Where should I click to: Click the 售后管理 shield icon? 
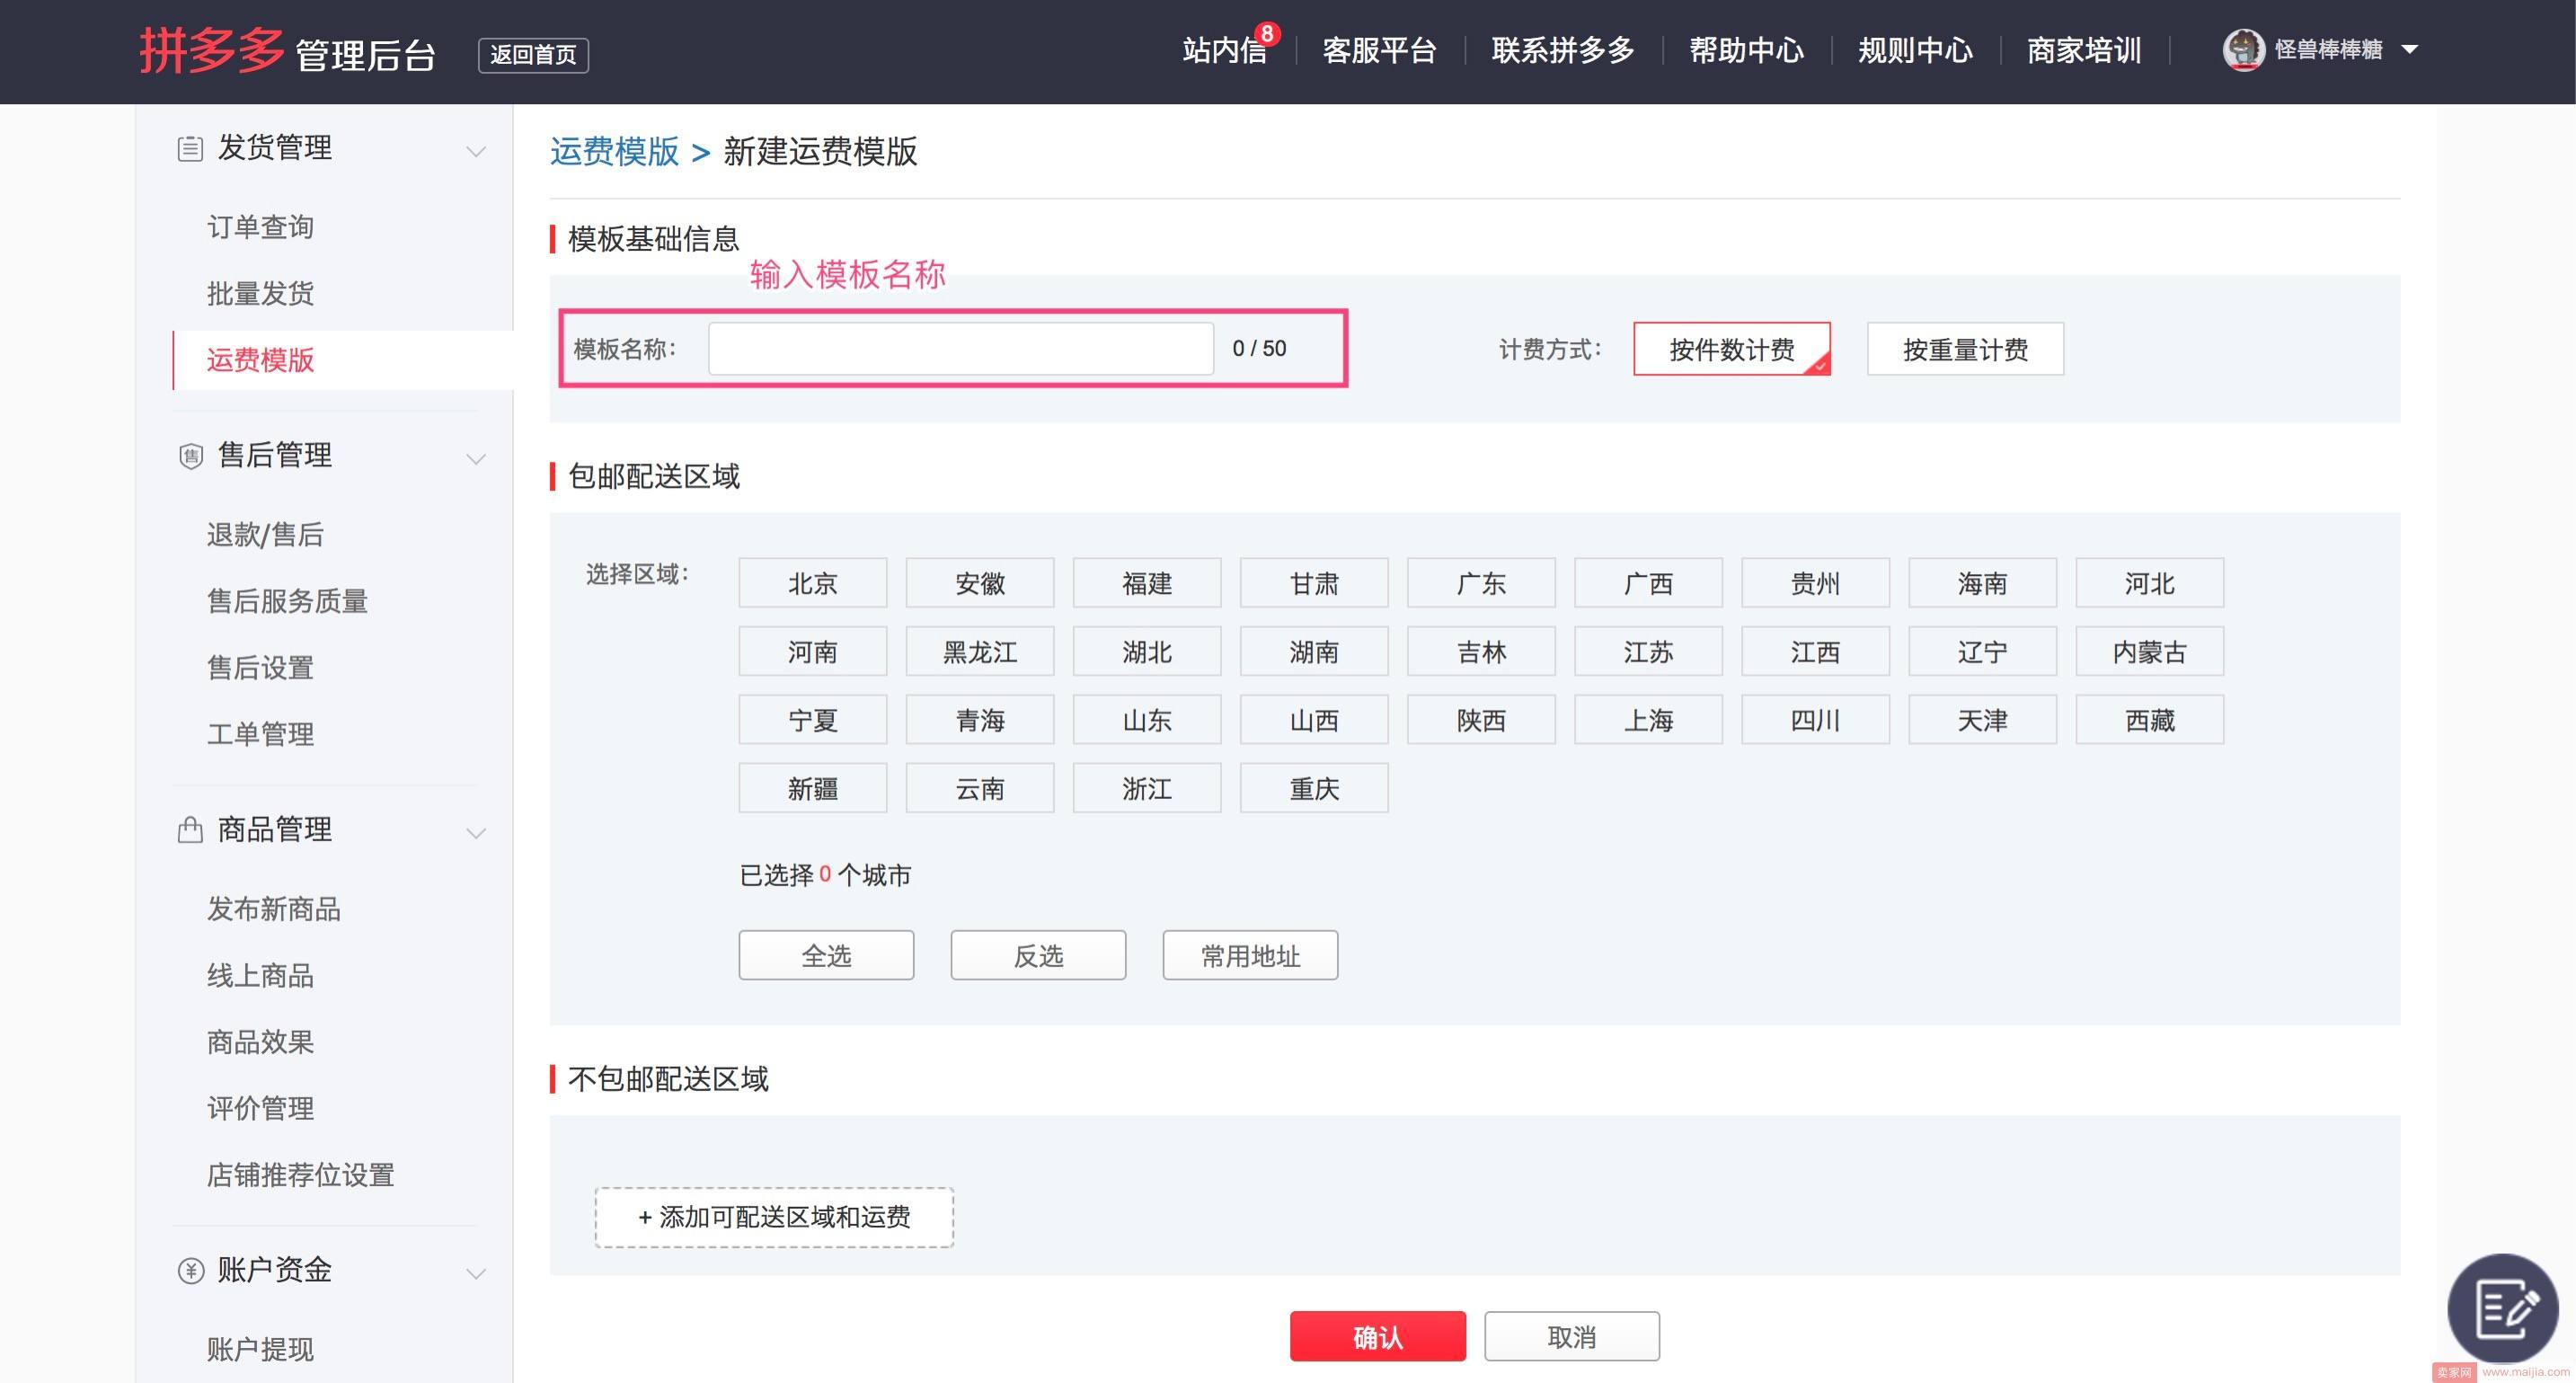tap(190, 456)
